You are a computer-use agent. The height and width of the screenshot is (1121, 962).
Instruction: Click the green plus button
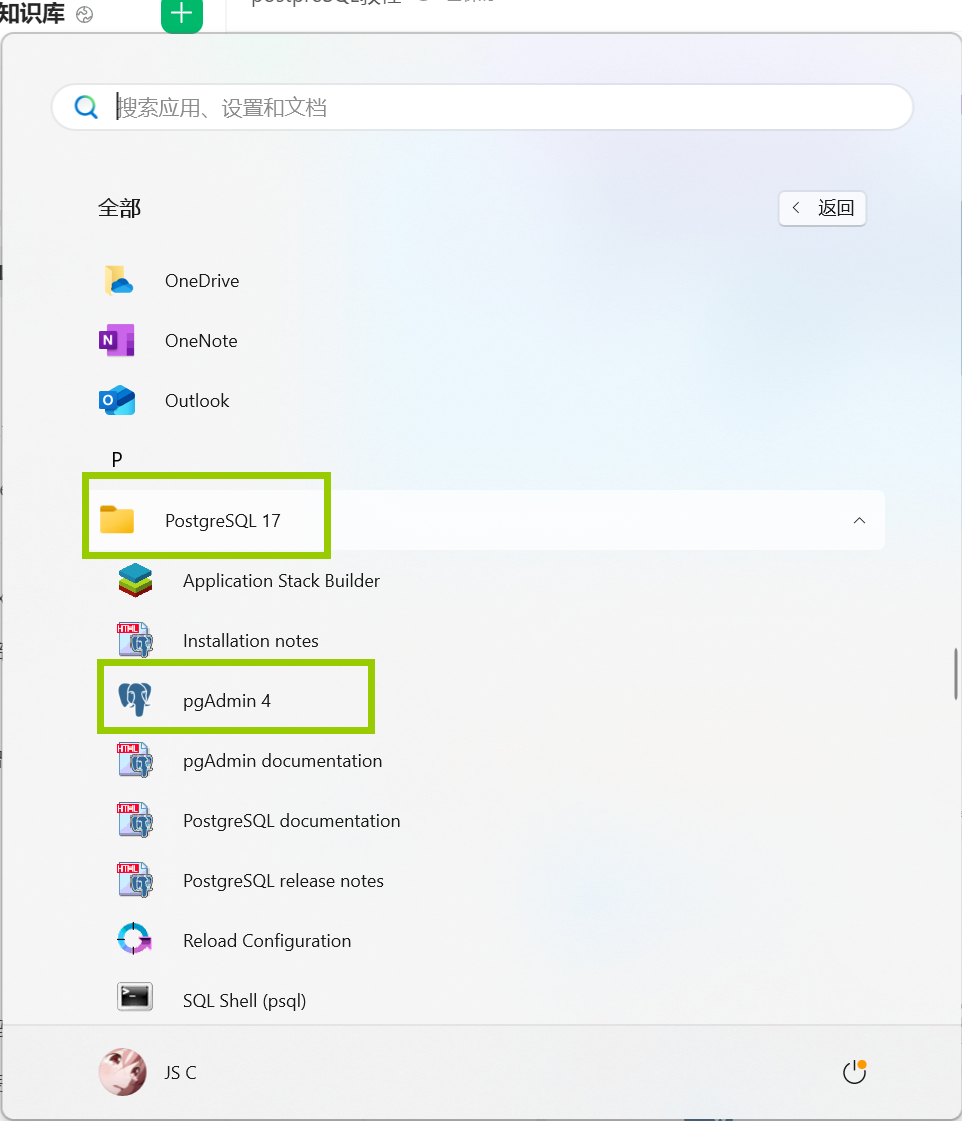[x=182, y=14]
